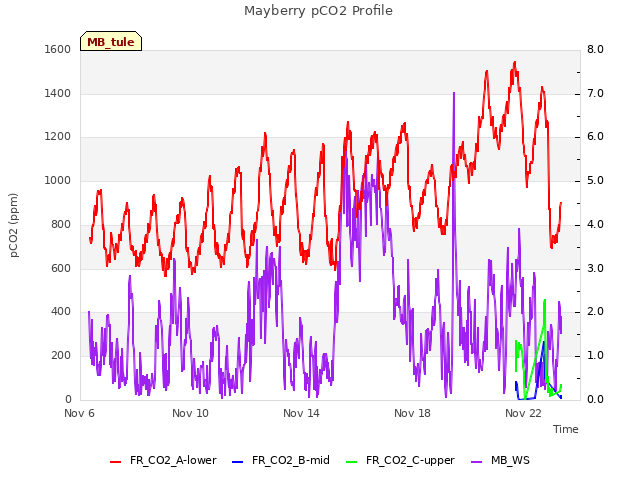Click the Nov 10 x-axis tick label
The image size is (640, 480).
(x=190, y=413)
